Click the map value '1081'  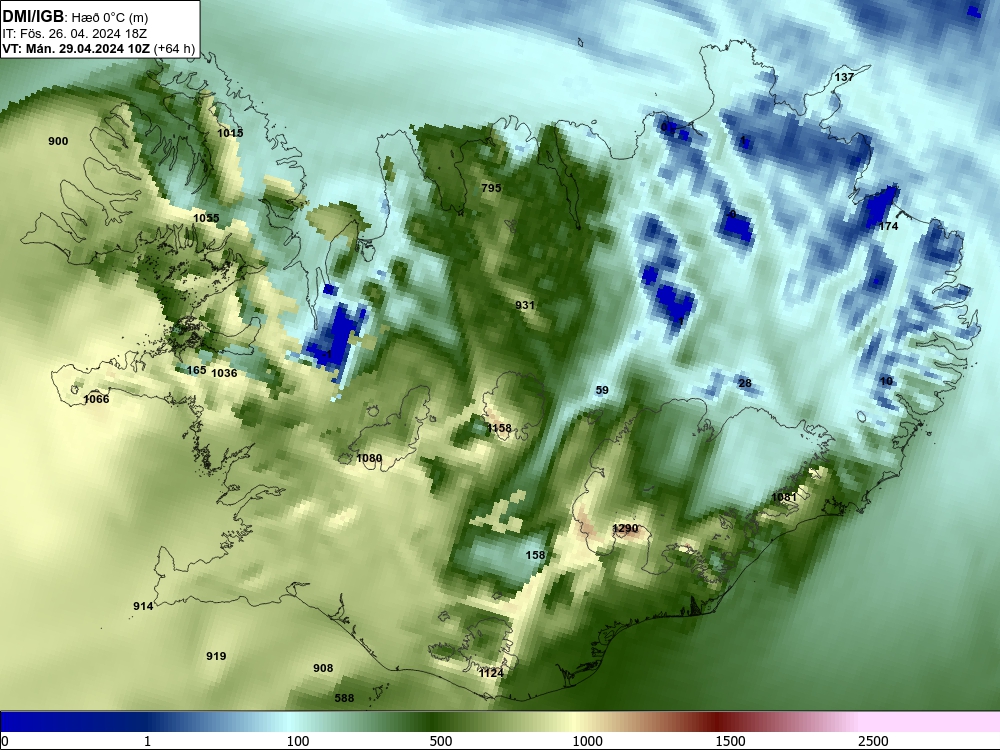784,497
